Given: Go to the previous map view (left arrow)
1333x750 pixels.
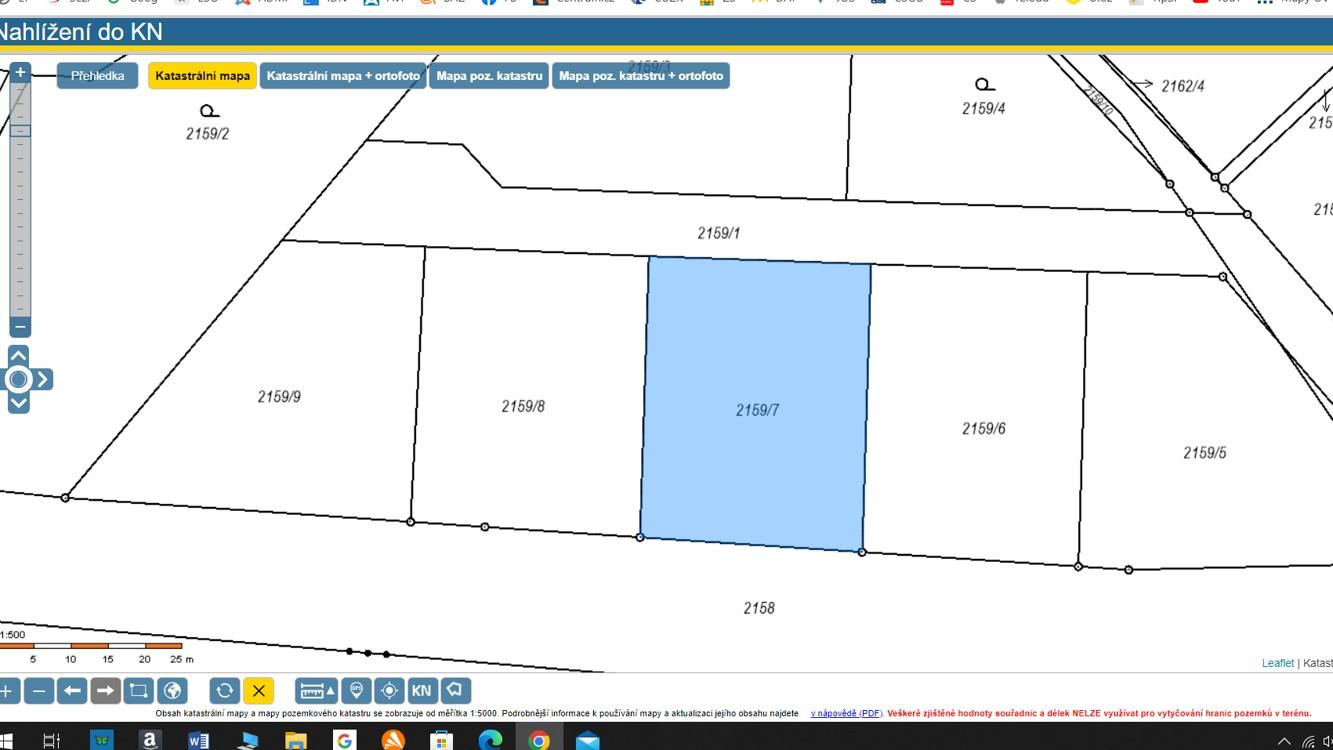Looking at the screenshot, I should click(72, 691).
